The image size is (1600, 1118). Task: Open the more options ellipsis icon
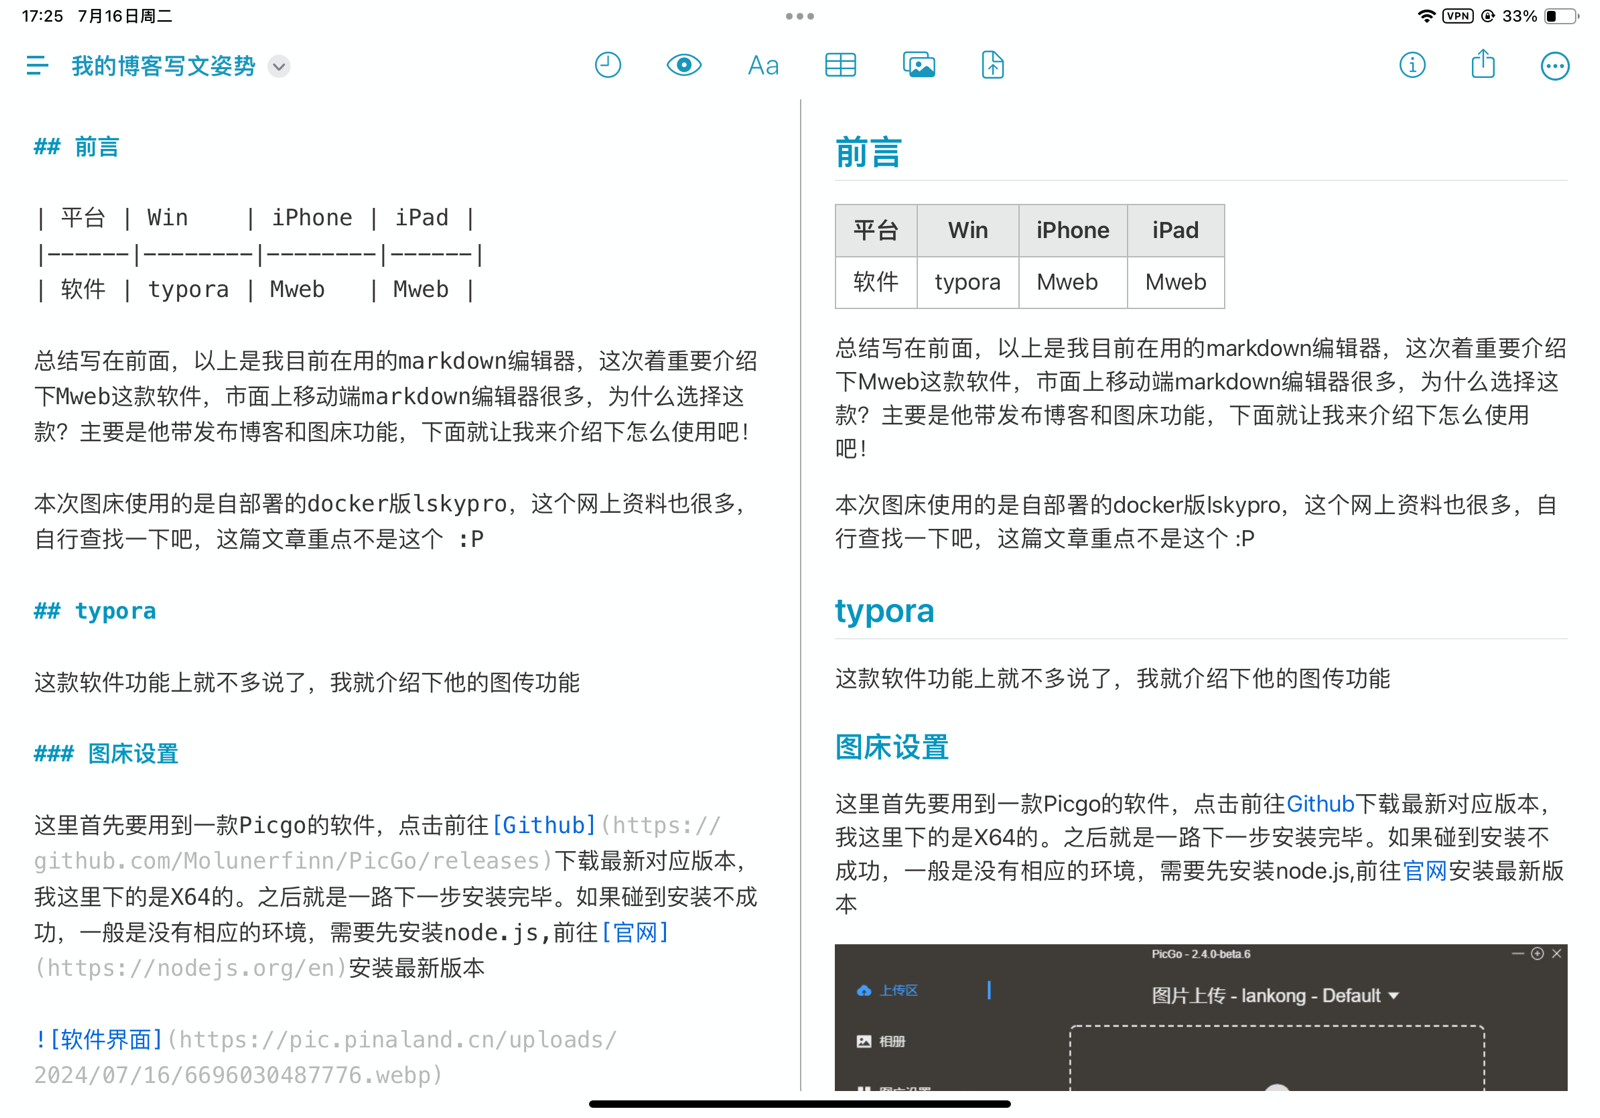(1555, 66)
